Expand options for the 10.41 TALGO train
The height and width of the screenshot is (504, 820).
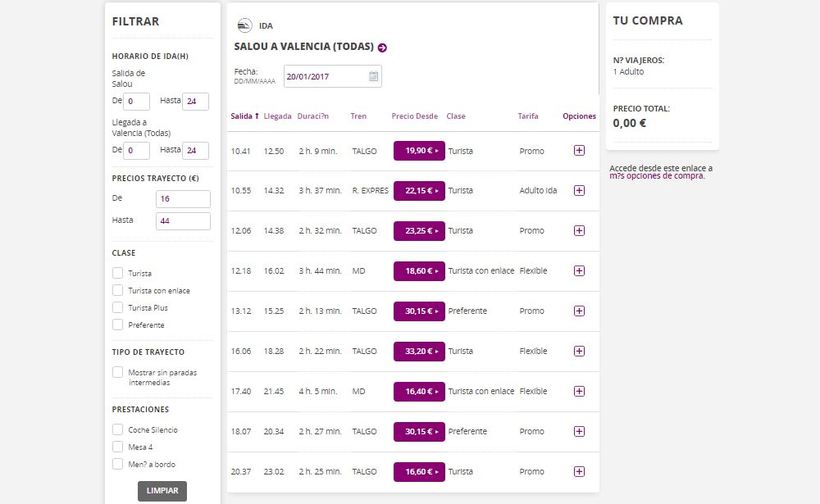579,151
